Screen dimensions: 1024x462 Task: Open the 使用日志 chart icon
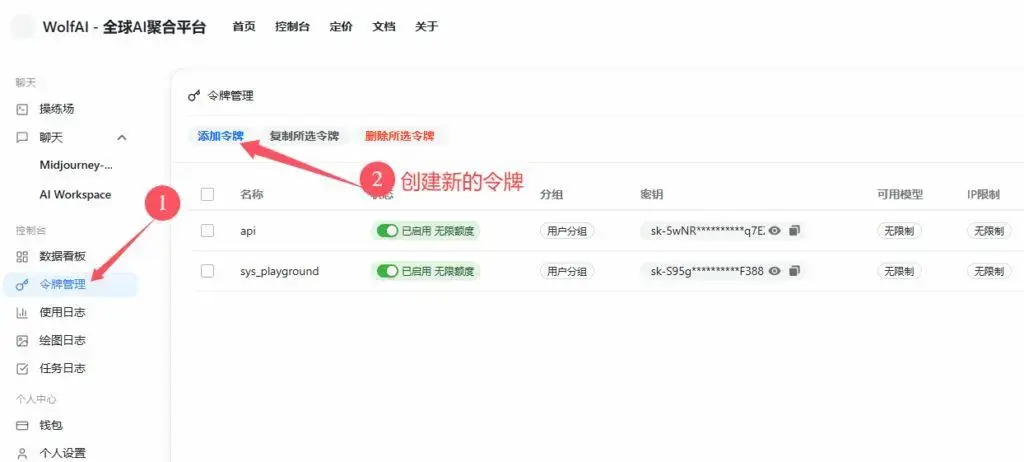[22, 312]
